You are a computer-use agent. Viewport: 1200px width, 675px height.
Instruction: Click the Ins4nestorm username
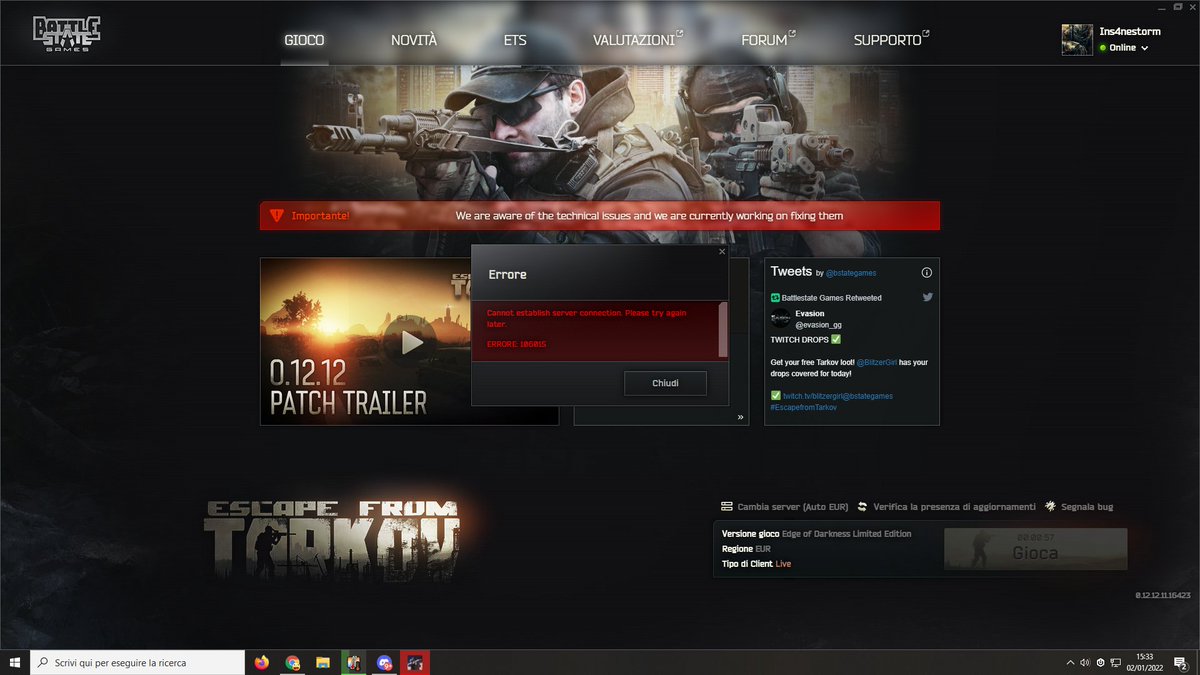tap(1130, 32)
